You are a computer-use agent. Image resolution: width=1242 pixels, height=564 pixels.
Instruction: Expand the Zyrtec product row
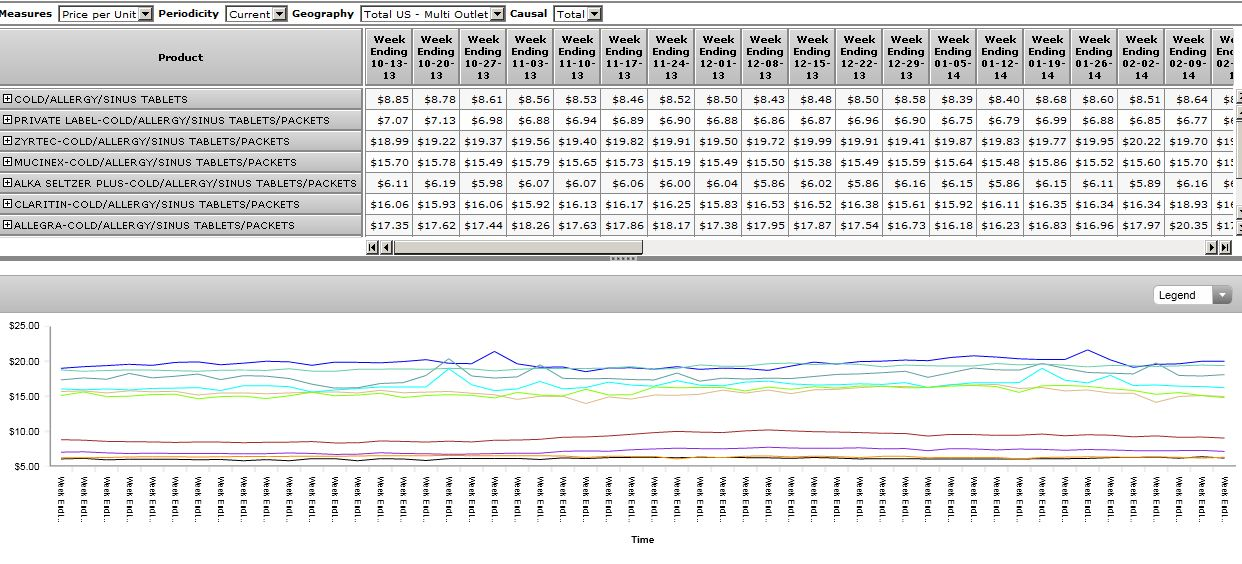[8, 141]
